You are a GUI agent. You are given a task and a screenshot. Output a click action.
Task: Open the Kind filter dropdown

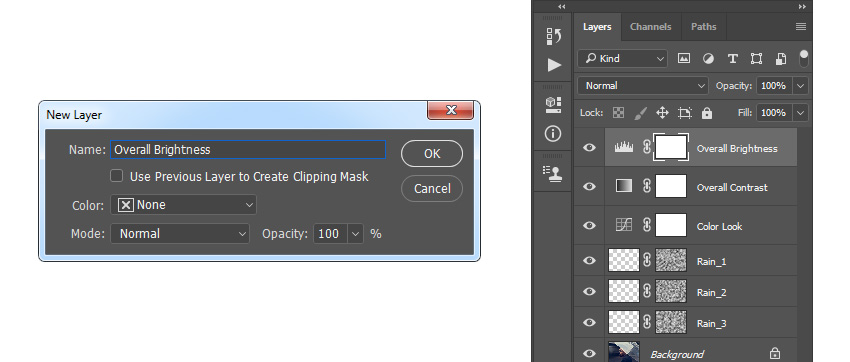point(622,59)
